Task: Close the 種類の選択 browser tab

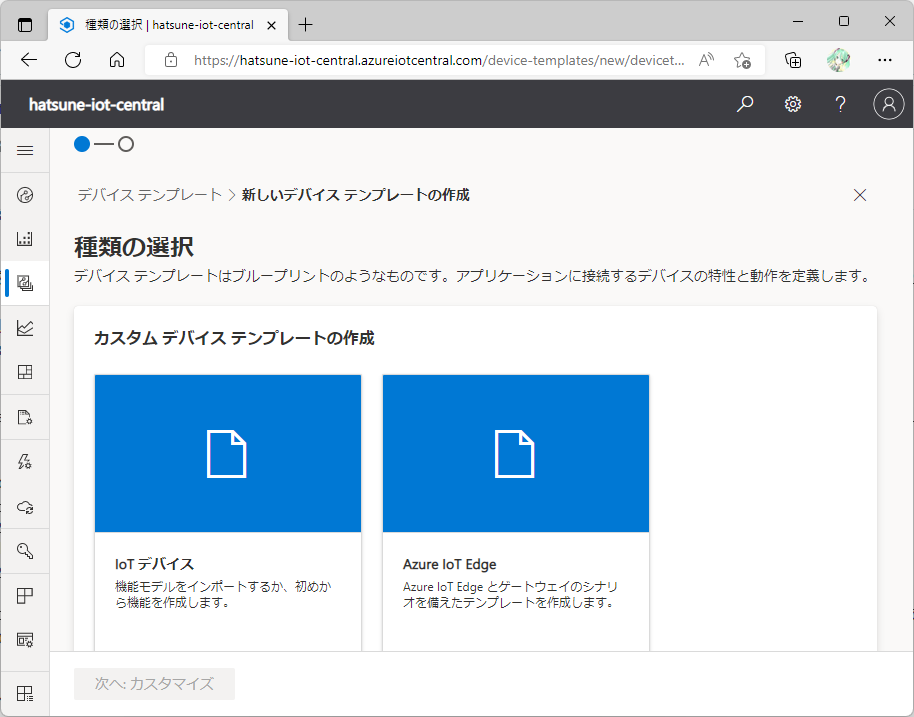Action: coord(272,25)
